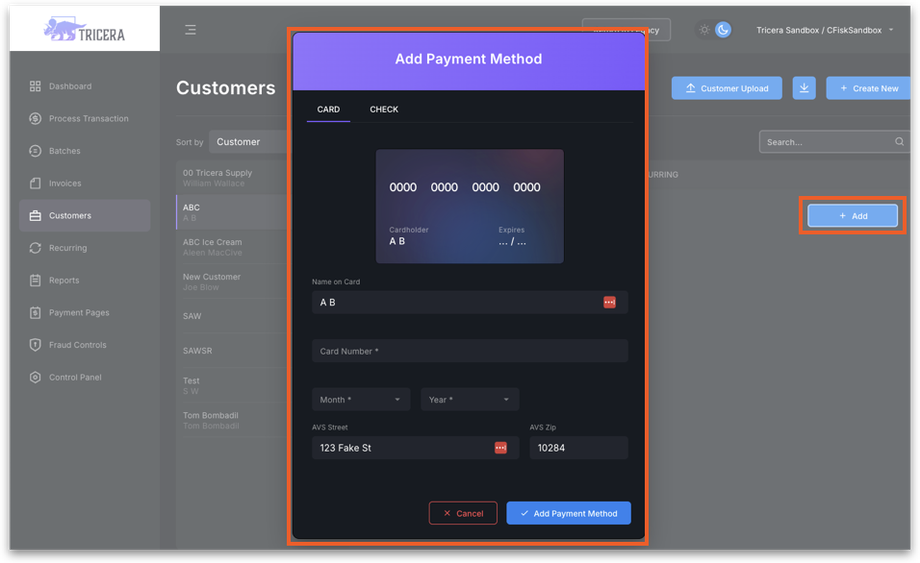The image size is (920, 563).
Task: Click red icon in Name on Card field
Action: point(610,302)
